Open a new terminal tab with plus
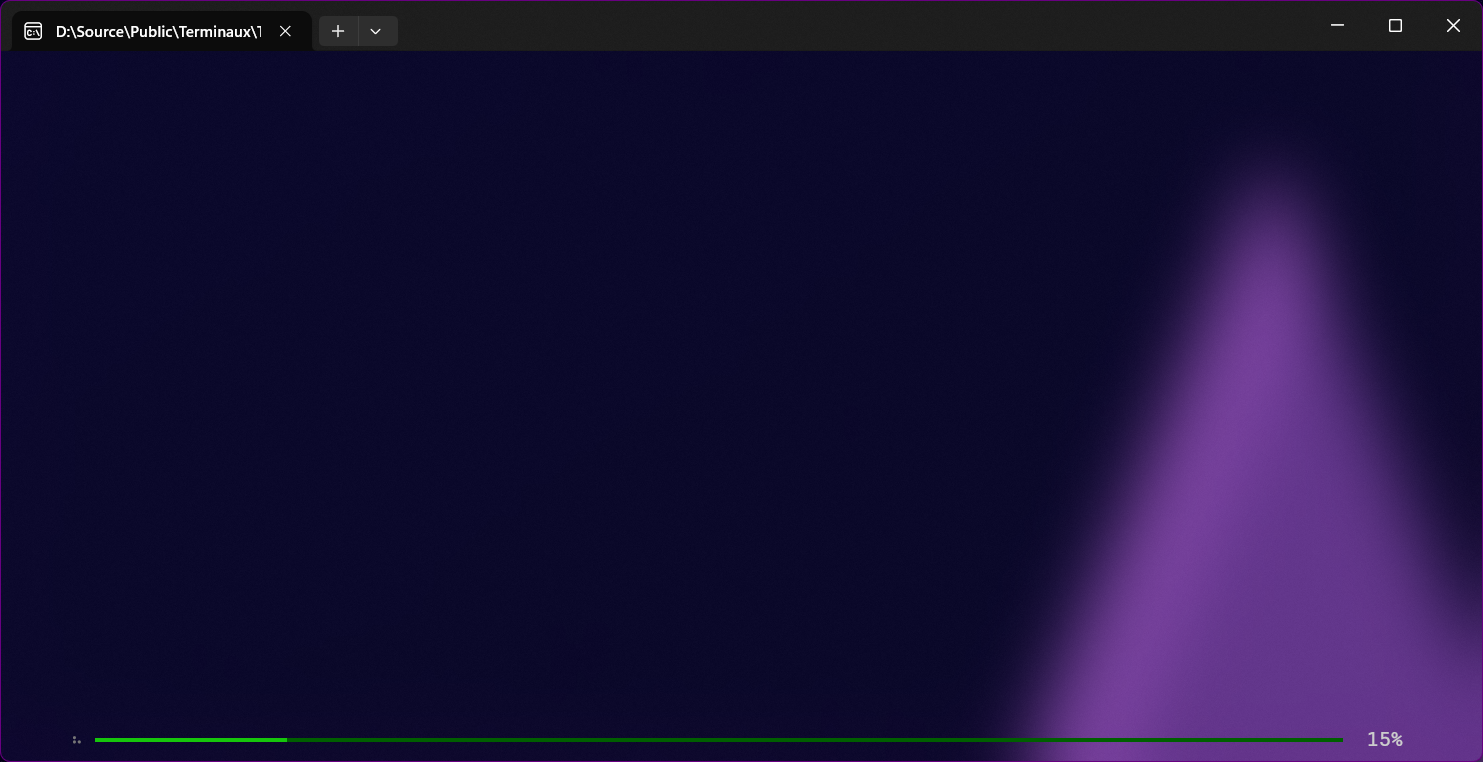This screenshot has height=762, width=1483. pos(338,31)
